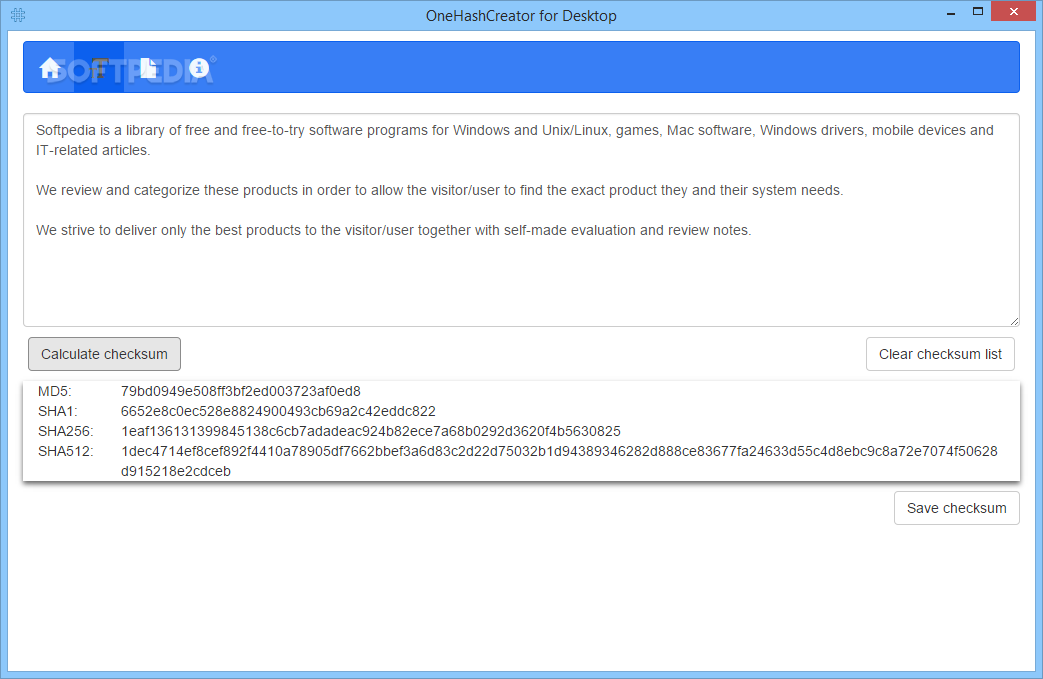
Task: Click the Save checksum button
Action: (x=957, y=508)
